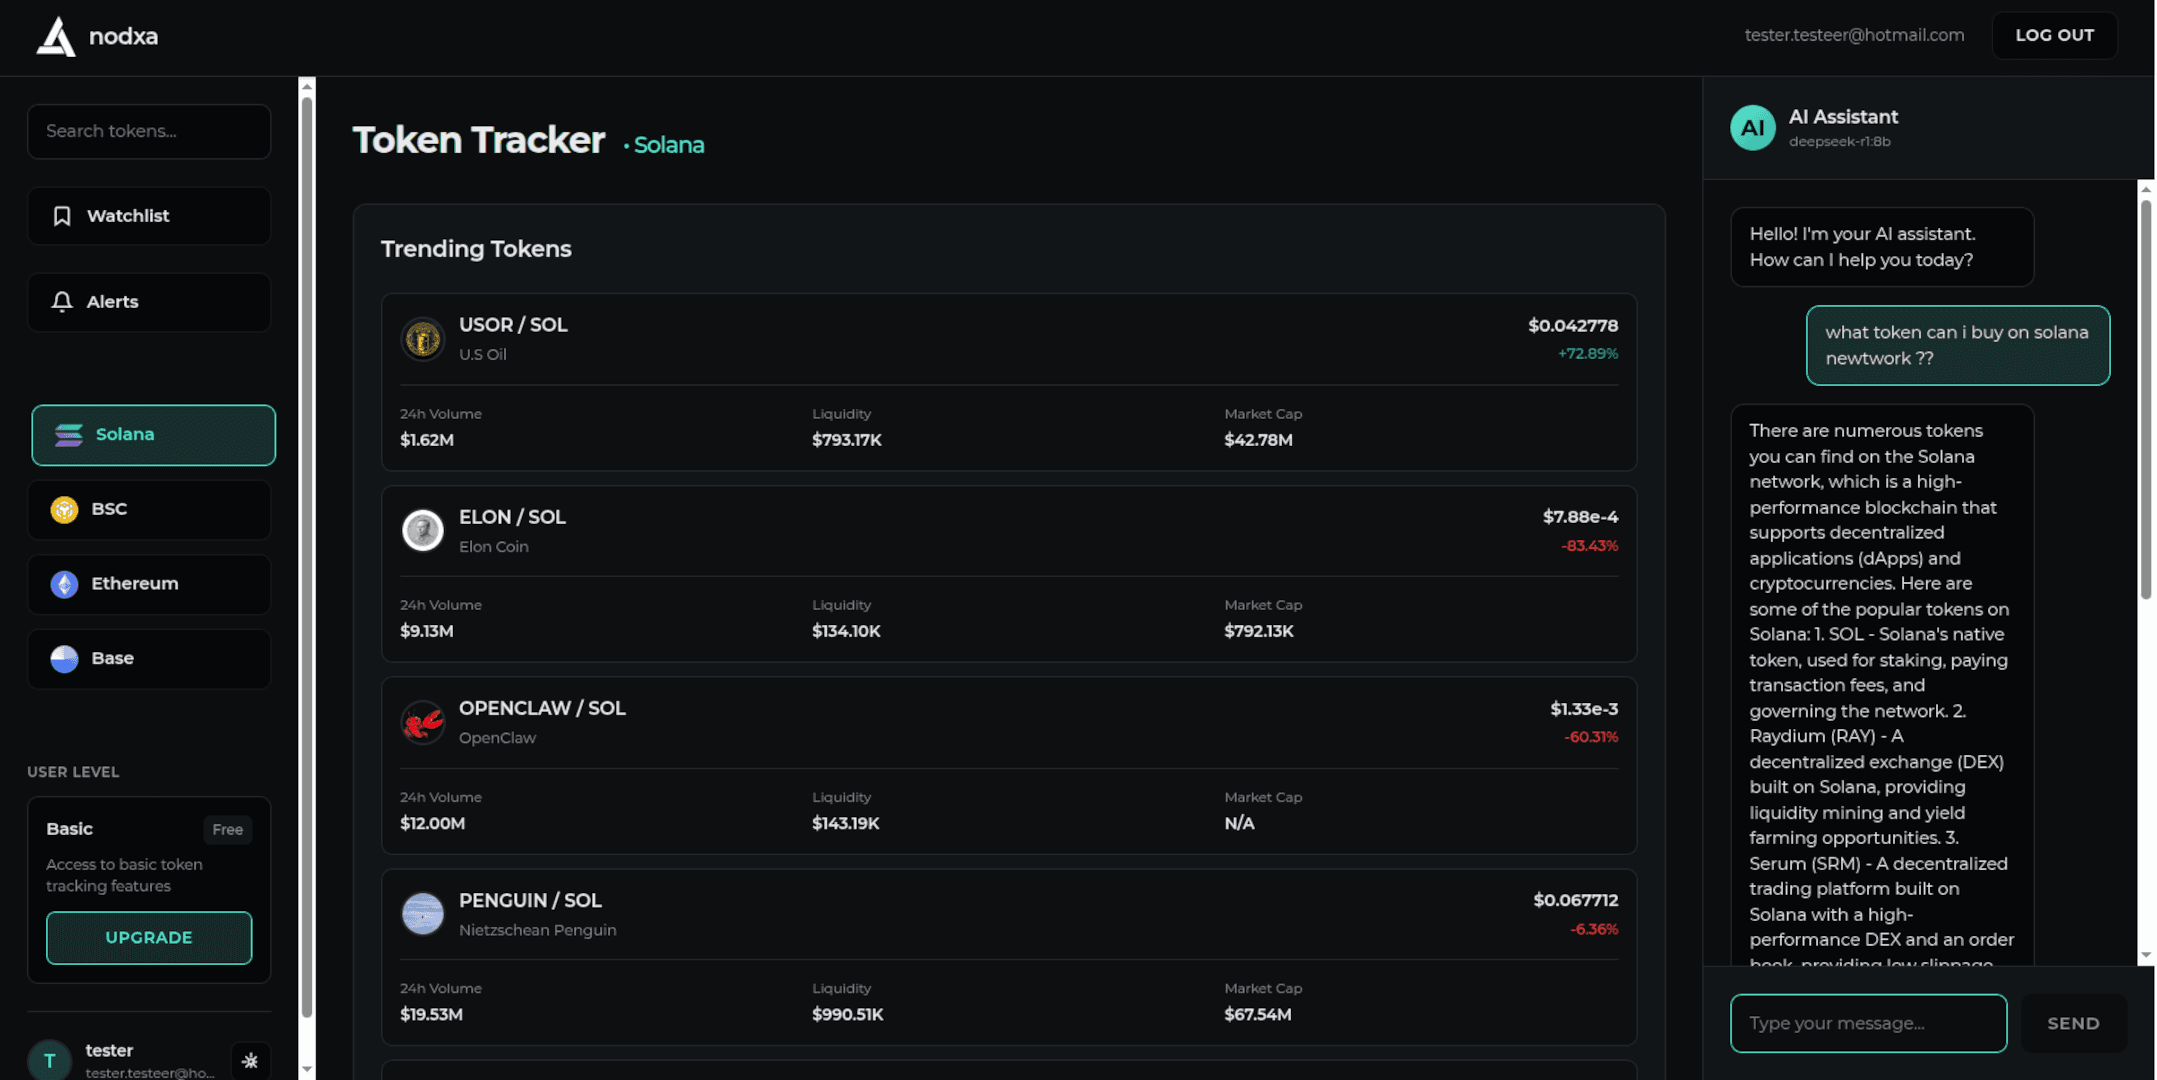Toggle light theme with the sun icon

click(x=251, y=1060)
